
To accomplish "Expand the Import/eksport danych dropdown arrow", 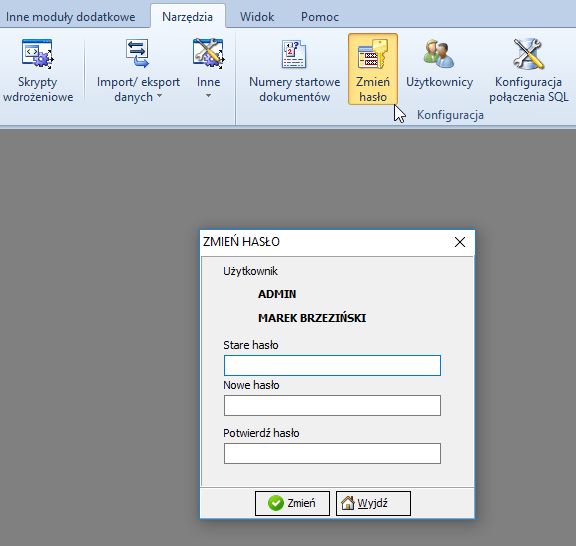I will coord(159,96).
